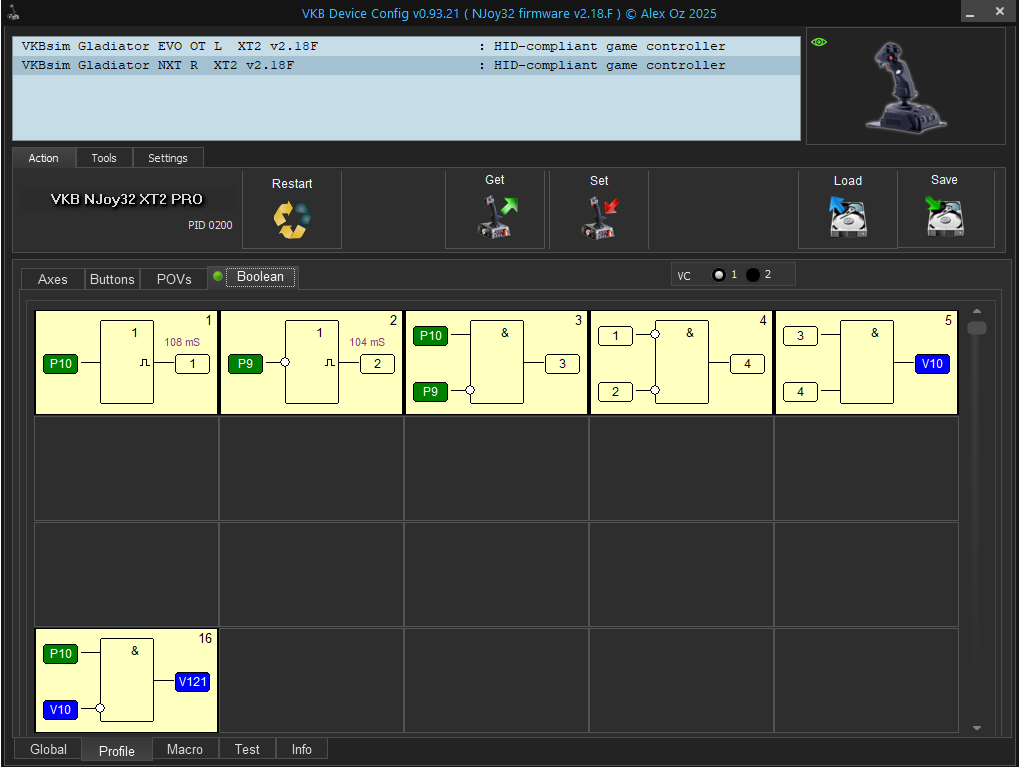Open the Test bottom tab
The image size is (1020, 767).
tap(247, 749)
